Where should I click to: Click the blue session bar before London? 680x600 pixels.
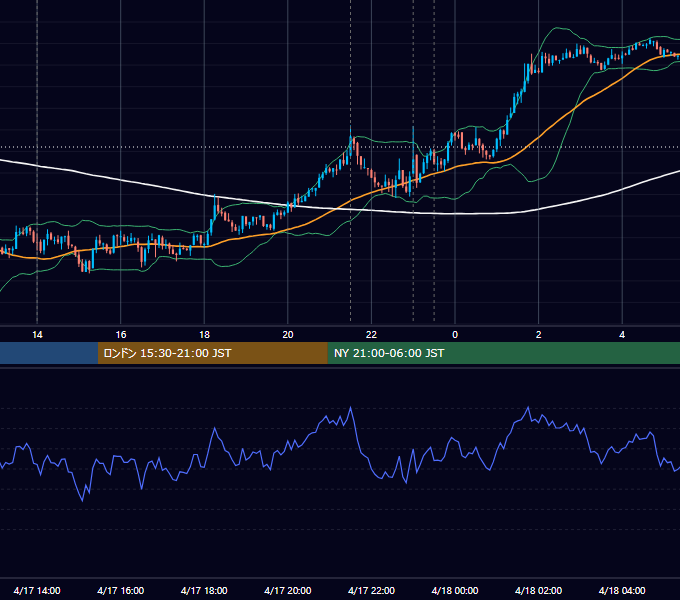49,353
